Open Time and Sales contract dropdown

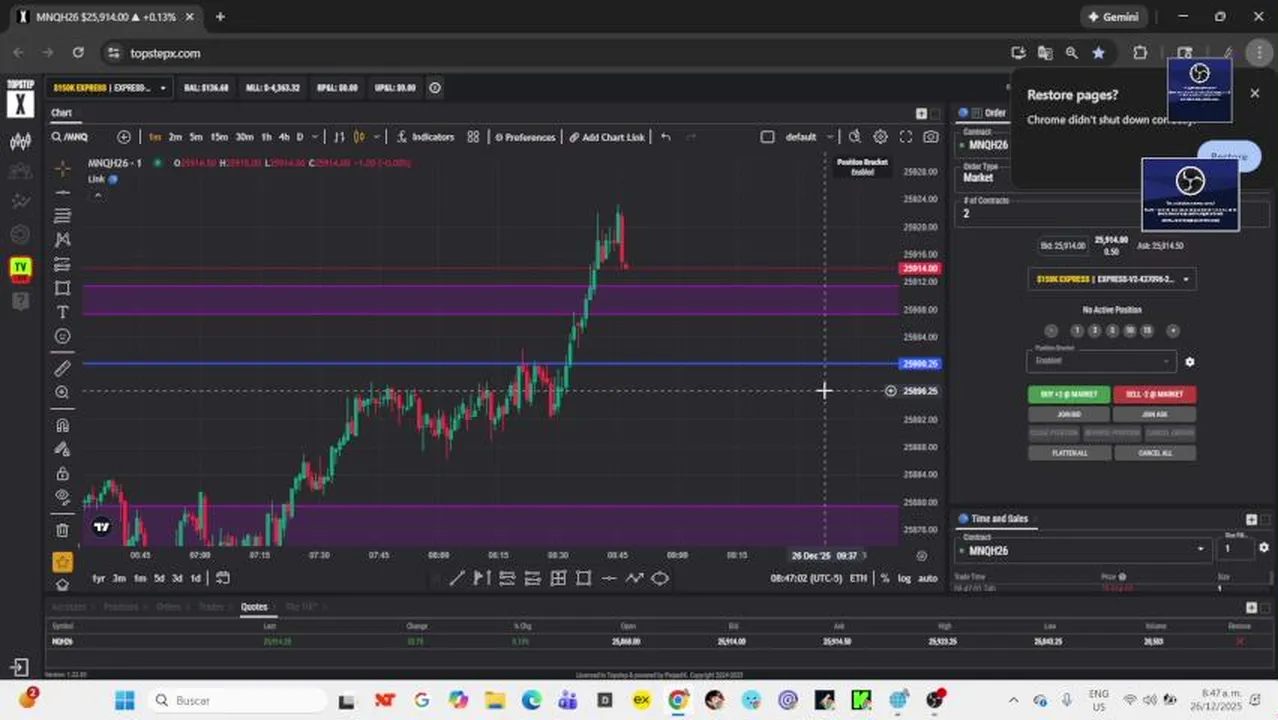point(1083,550)
